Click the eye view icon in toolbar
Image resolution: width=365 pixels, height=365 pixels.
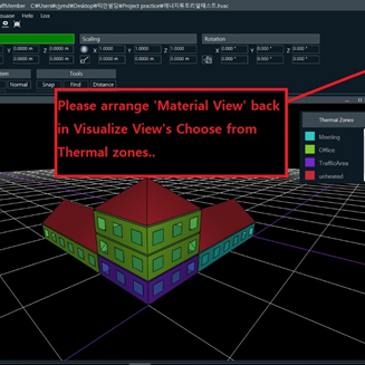pos(5,24)
